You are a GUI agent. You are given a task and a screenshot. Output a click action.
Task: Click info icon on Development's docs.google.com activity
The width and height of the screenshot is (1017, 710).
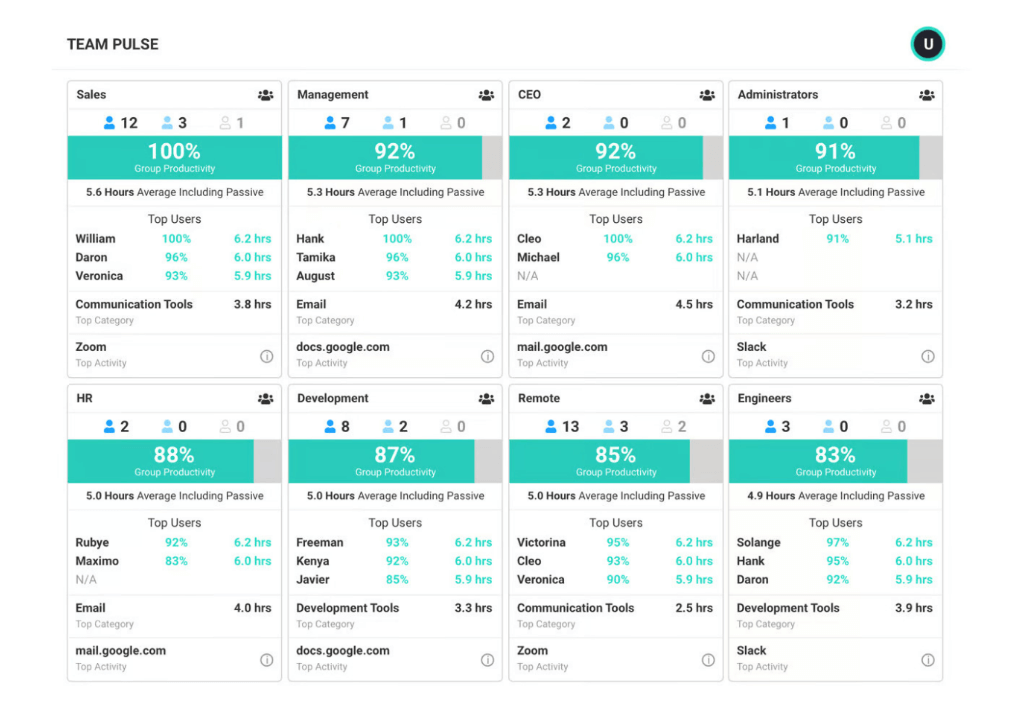tap(487, 660)
